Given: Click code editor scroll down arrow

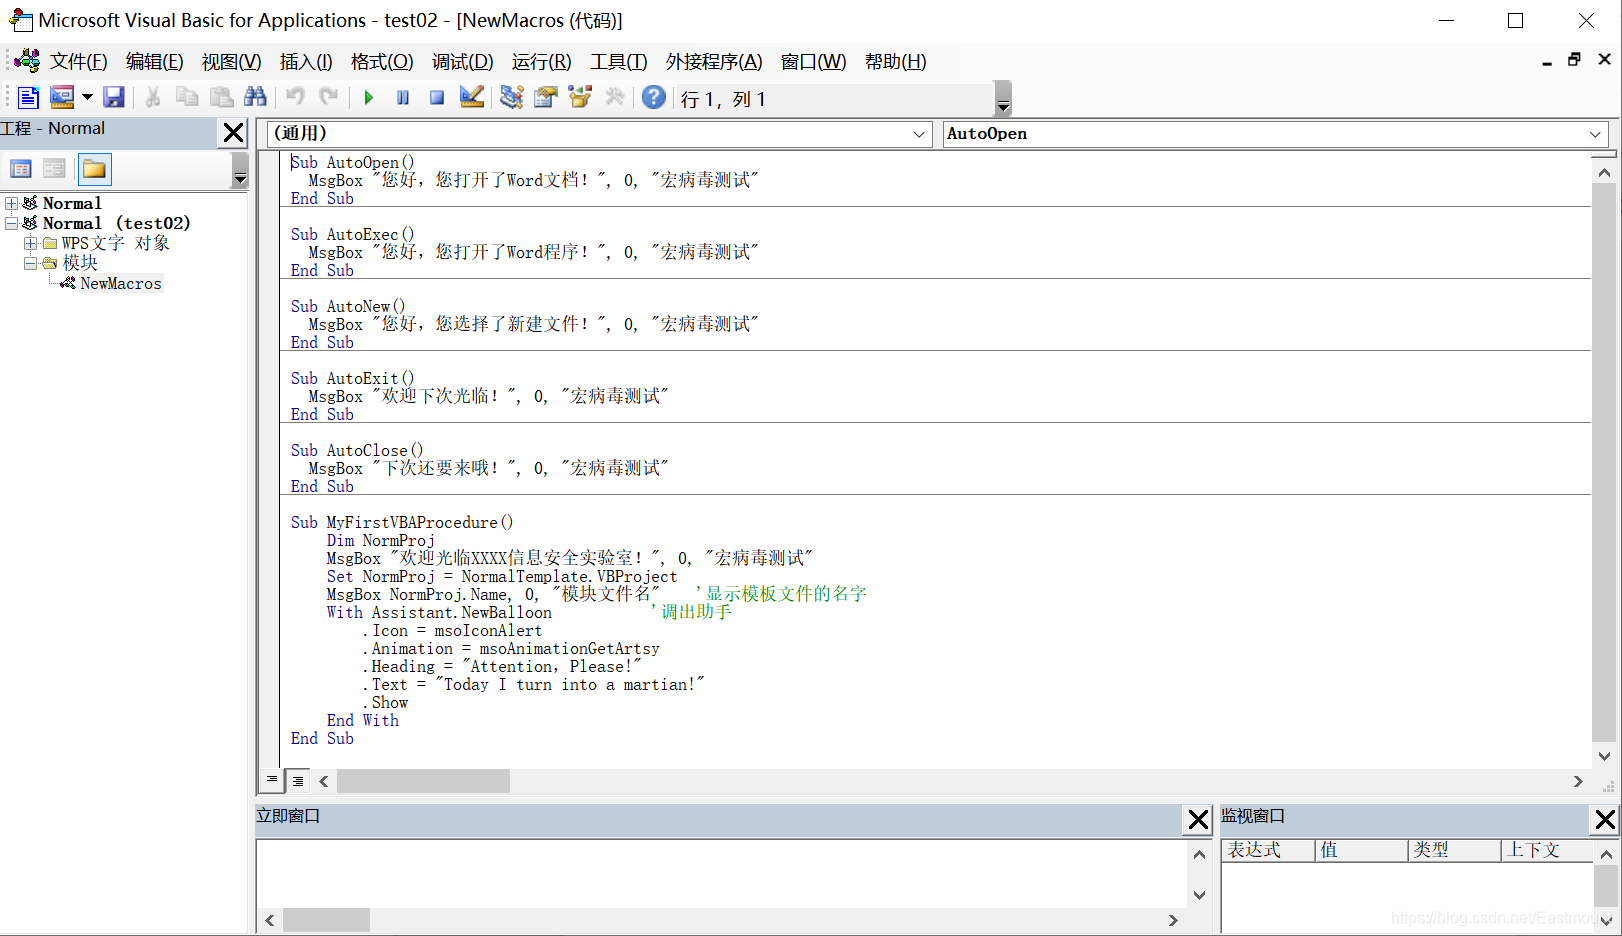Looking at the screenshot, I should pos(1604,756).
